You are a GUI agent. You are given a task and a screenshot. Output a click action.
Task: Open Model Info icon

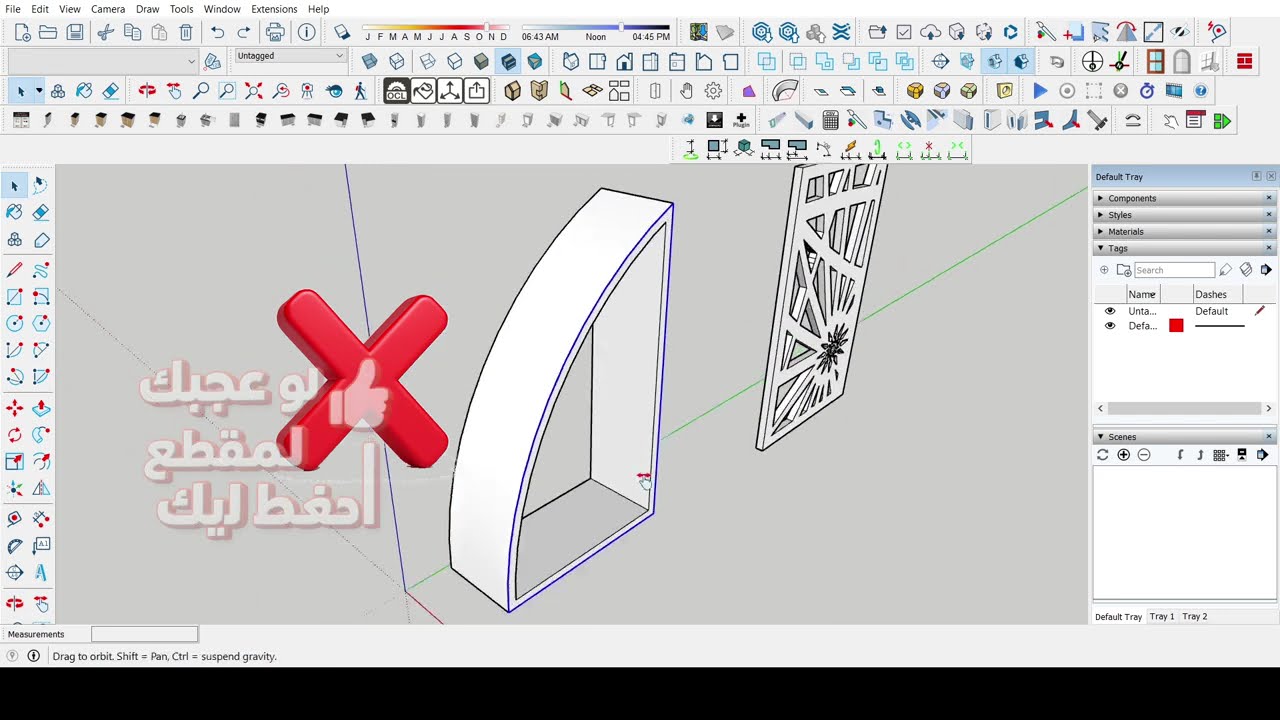(307, 33)
